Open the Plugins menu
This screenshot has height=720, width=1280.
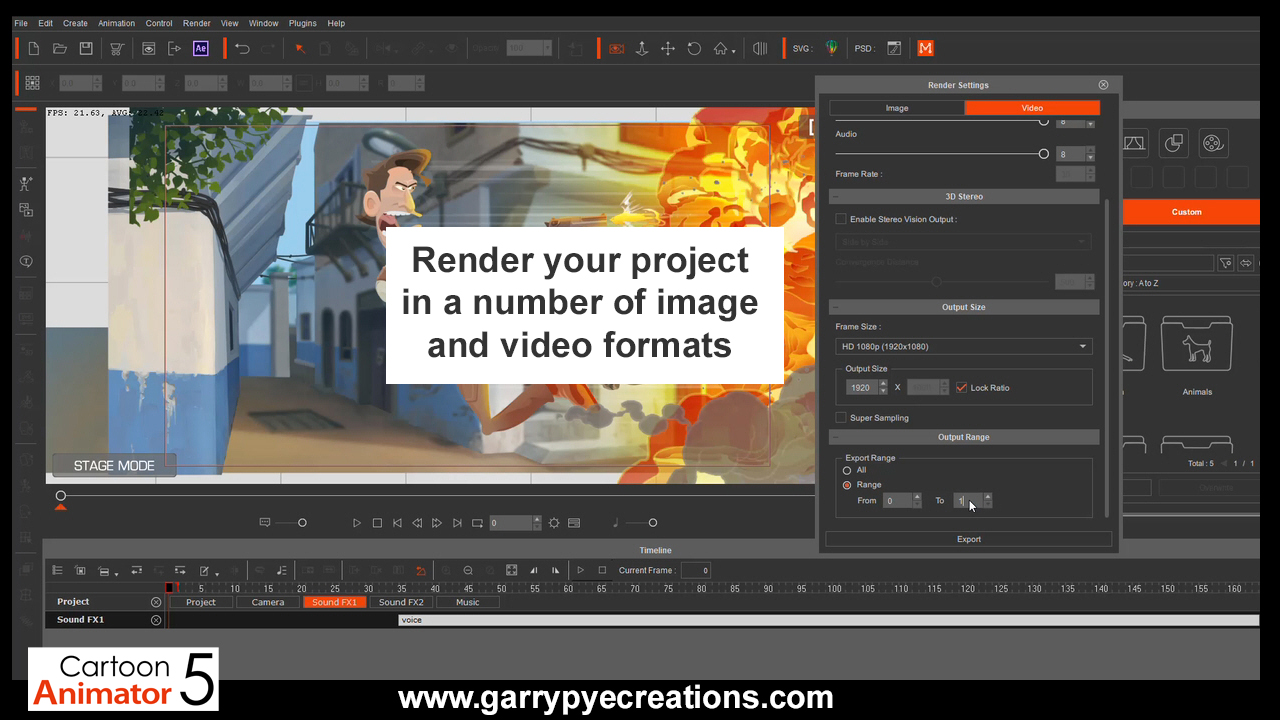tap(302, 23)
